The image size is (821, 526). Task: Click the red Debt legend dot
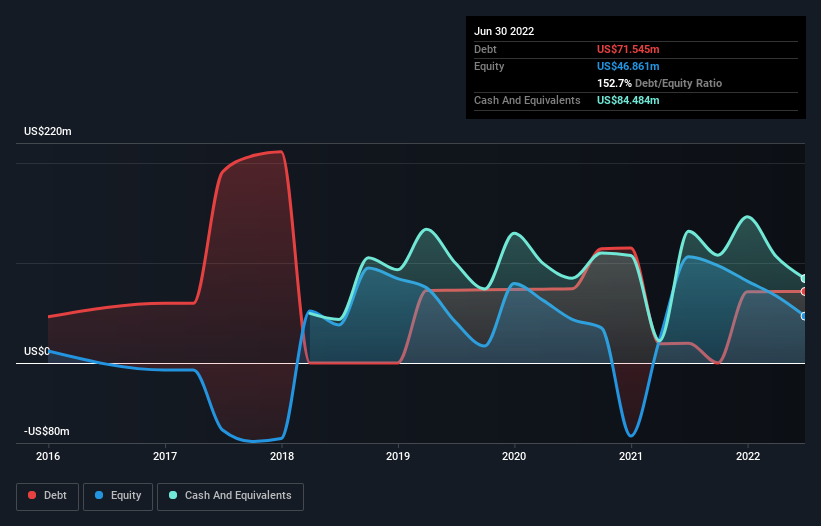point(32,495)
